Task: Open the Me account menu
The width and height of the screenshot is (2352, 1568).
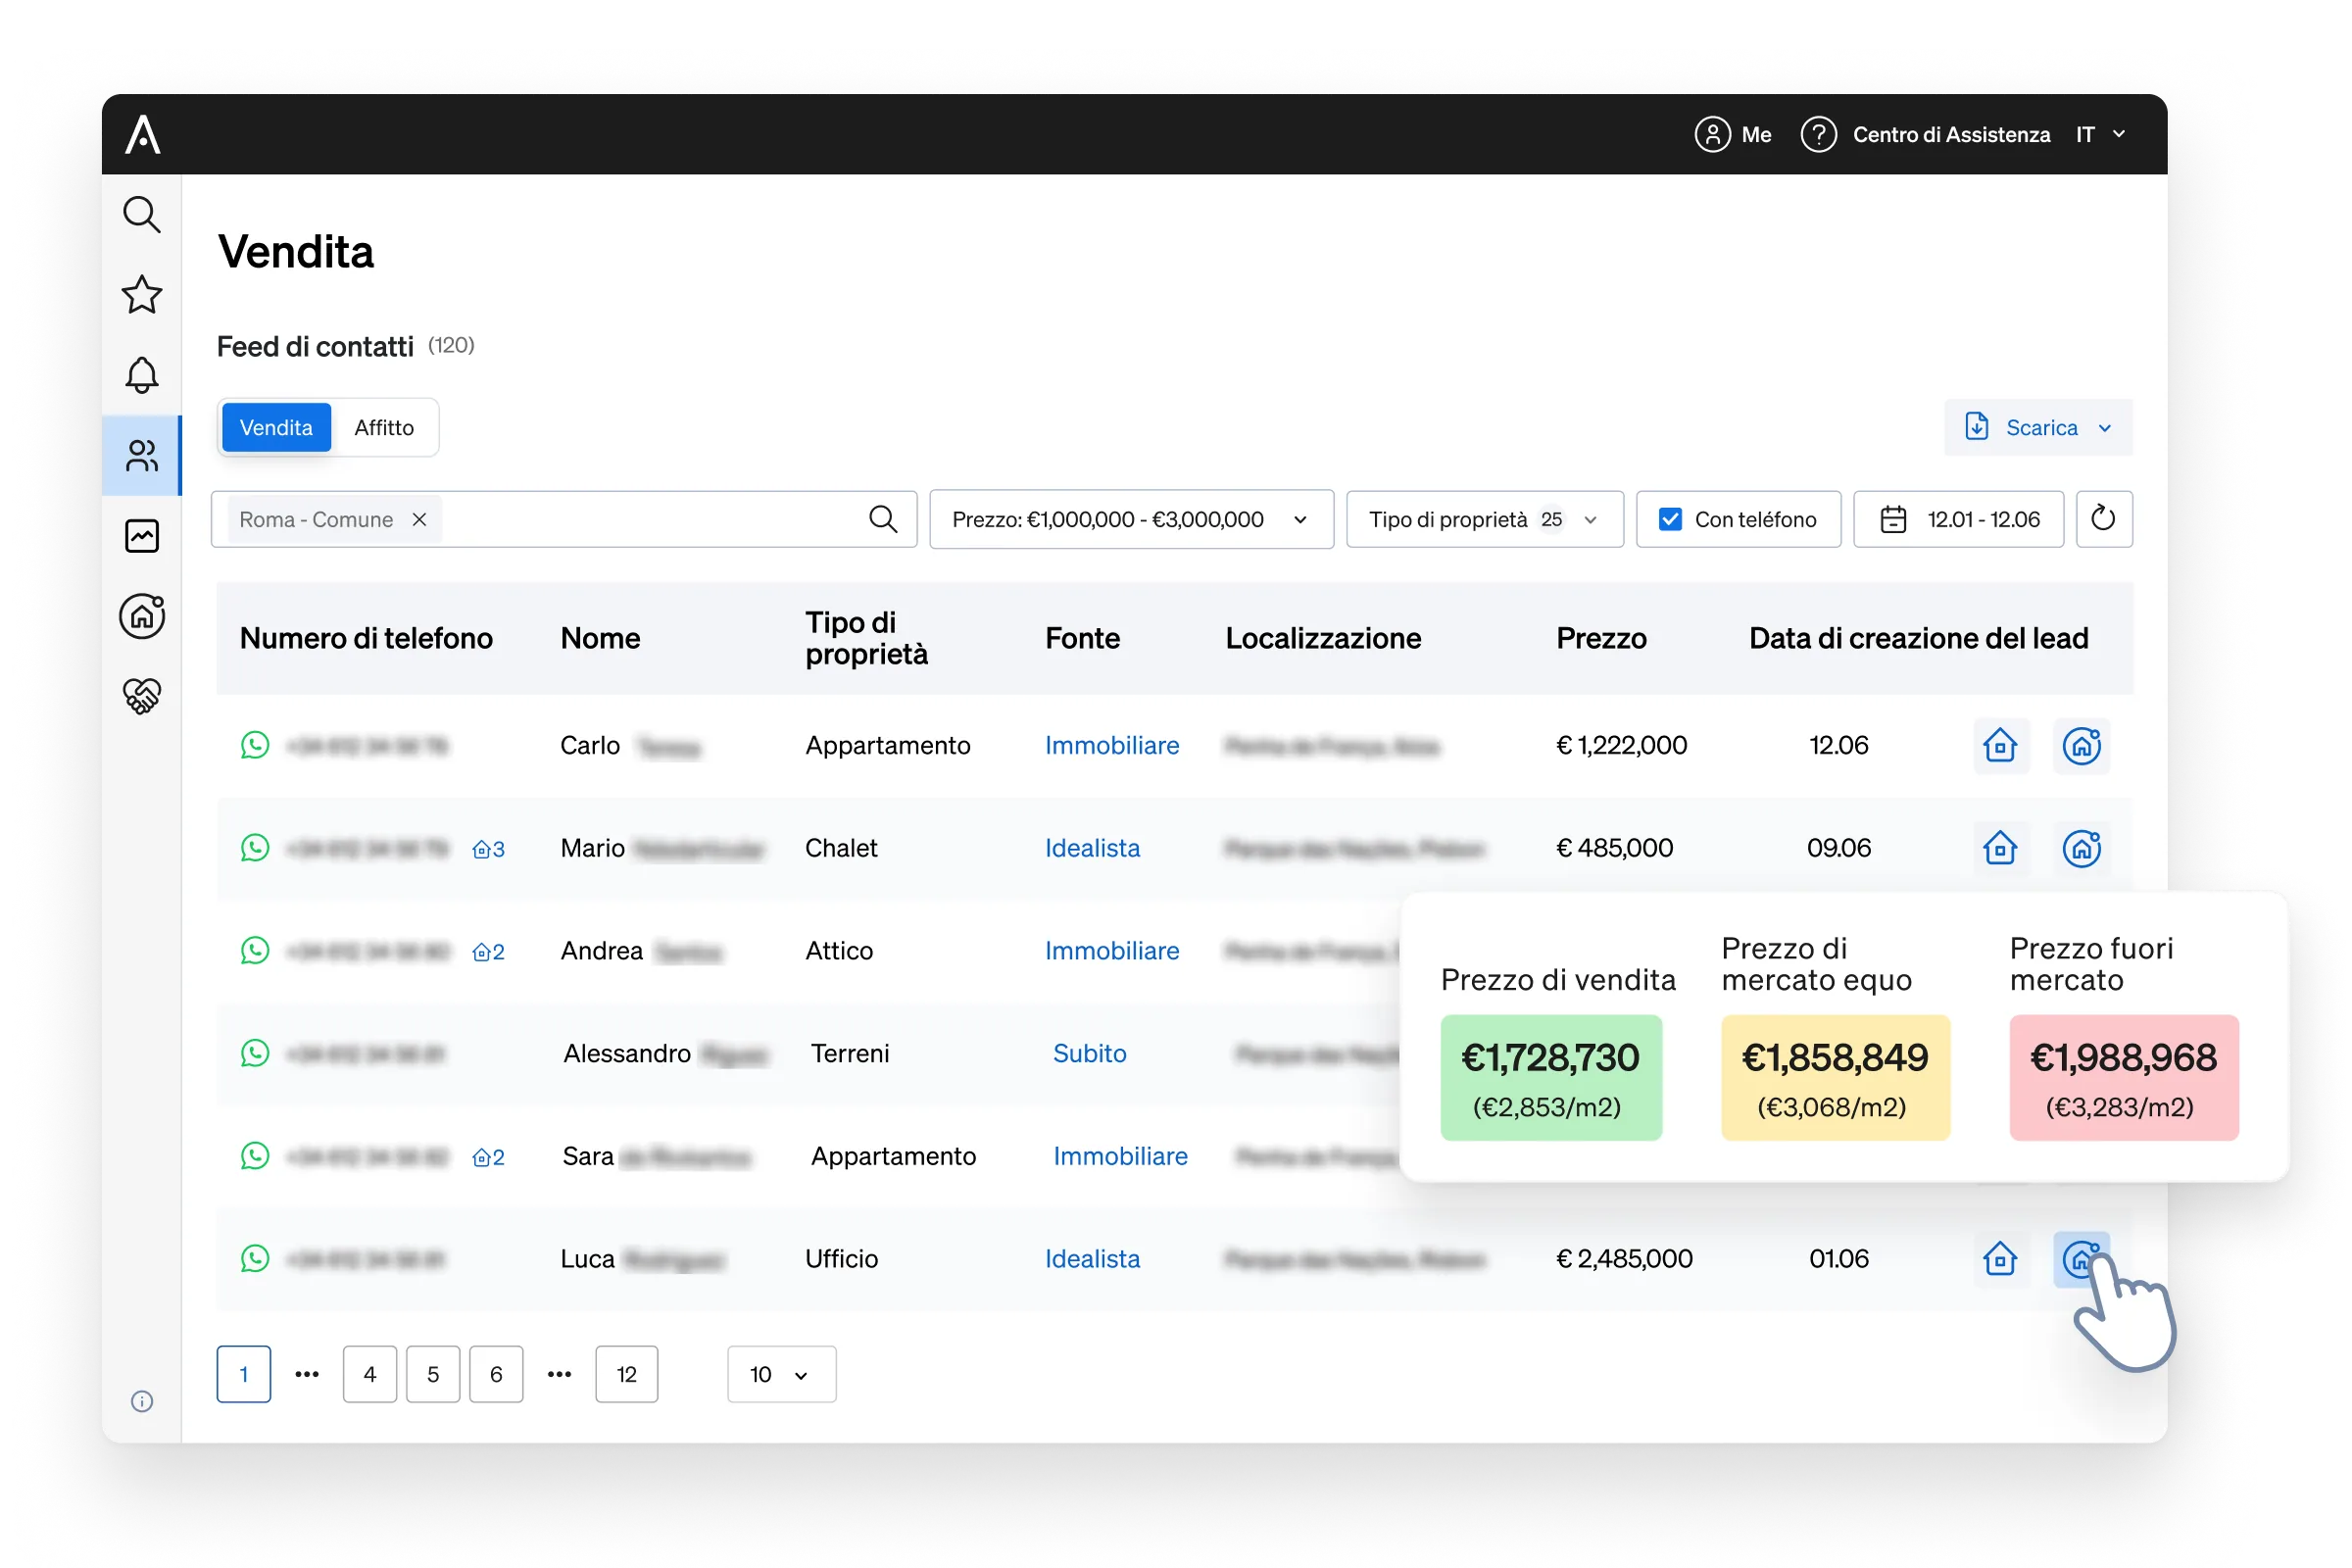Action: click(x=1733, y=134)
